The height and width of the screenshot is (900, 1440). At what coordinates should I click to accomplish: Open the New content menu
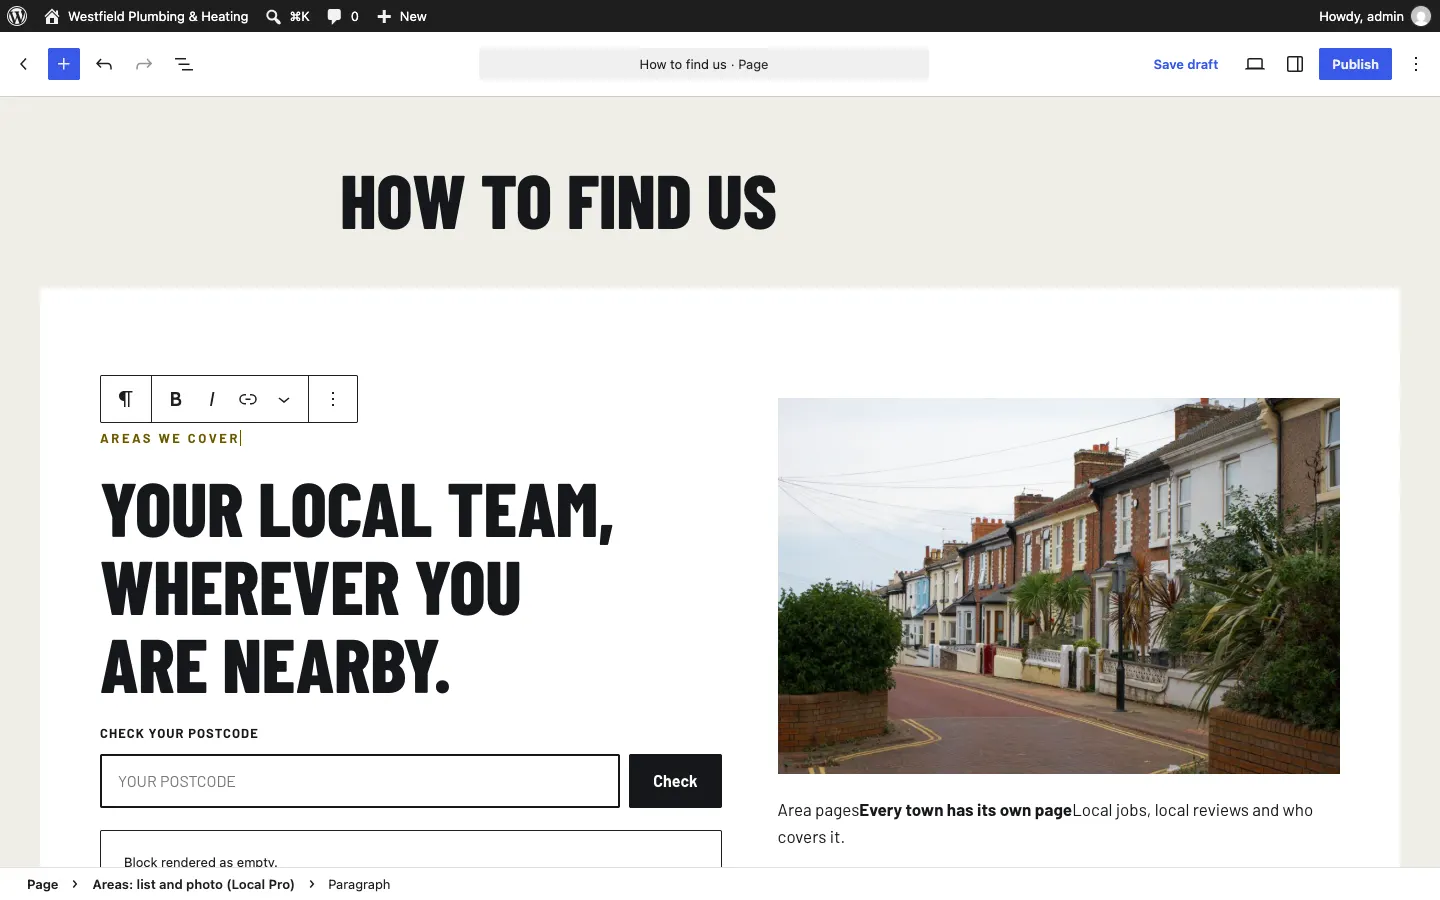(402, 16)
